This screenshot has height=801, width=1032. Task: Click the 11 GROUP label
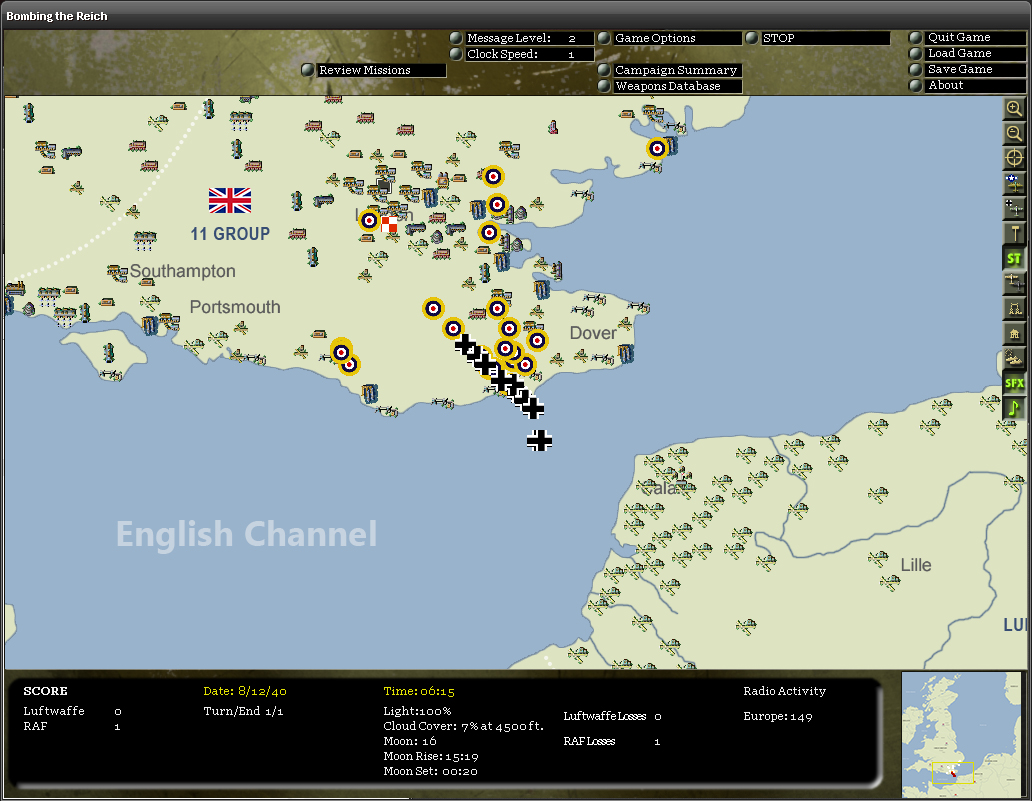tap(230, 234)
